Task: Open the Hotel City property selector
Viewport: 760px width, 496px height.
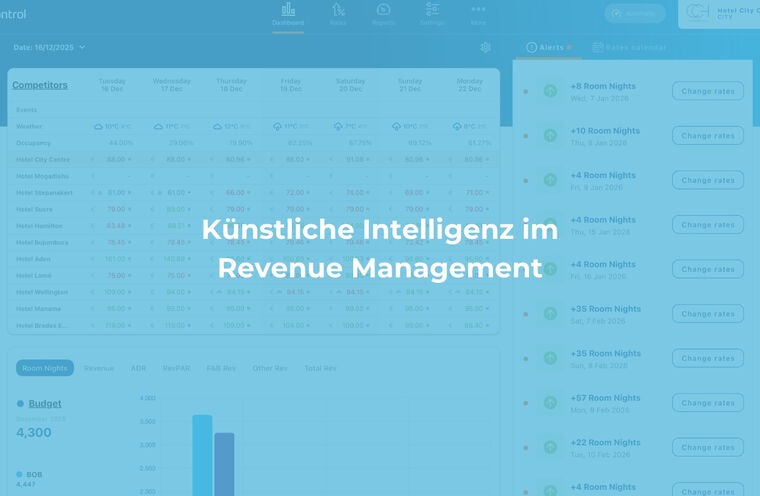Action: (x=718, y=13)
